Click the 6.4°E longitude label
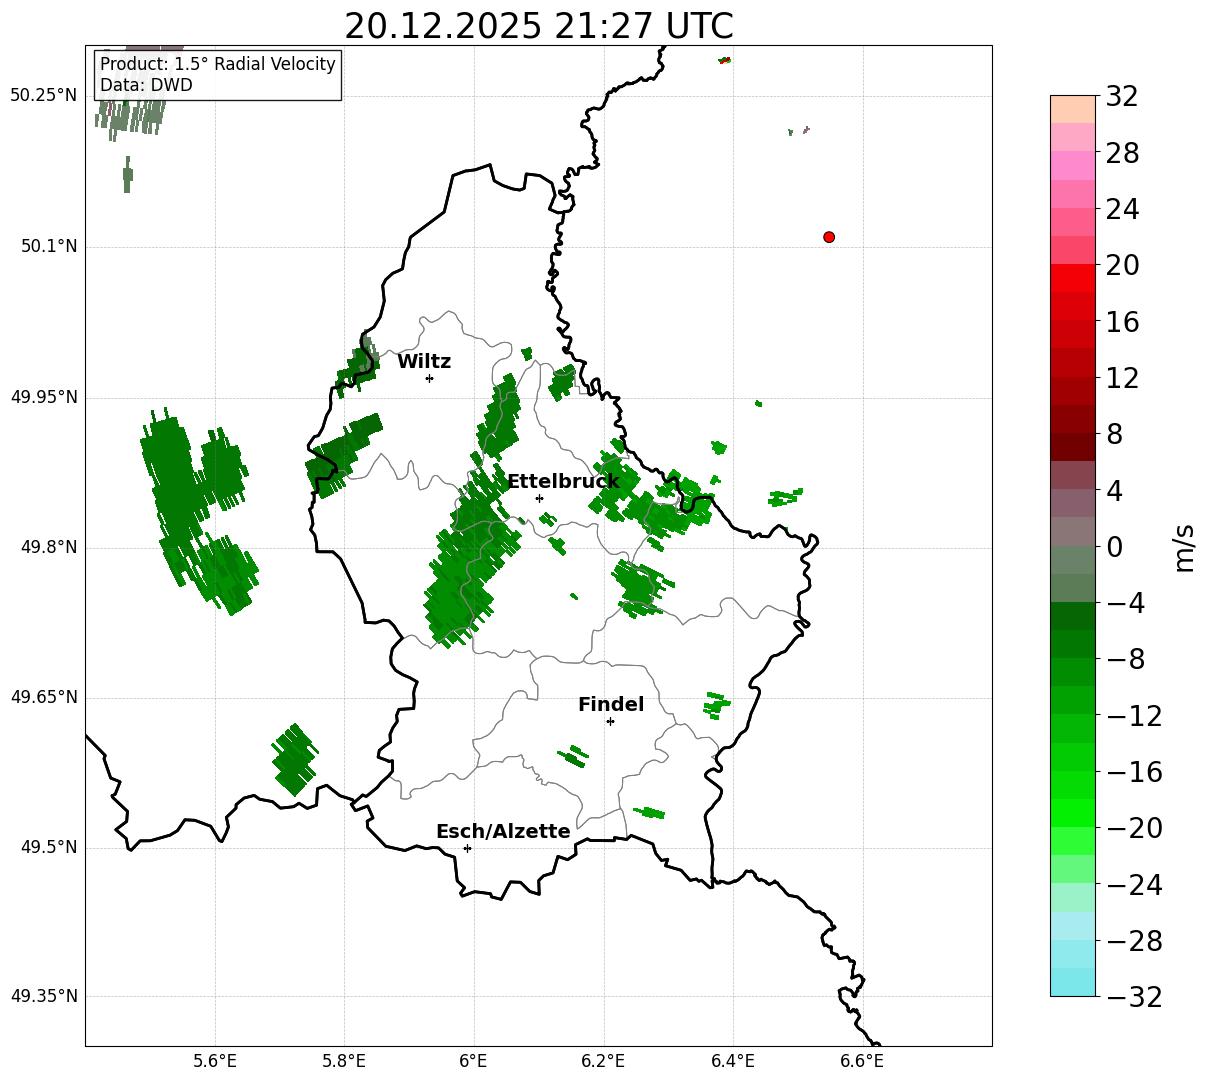The height and width of the screenshot is (1081, 1207). 734,1061
